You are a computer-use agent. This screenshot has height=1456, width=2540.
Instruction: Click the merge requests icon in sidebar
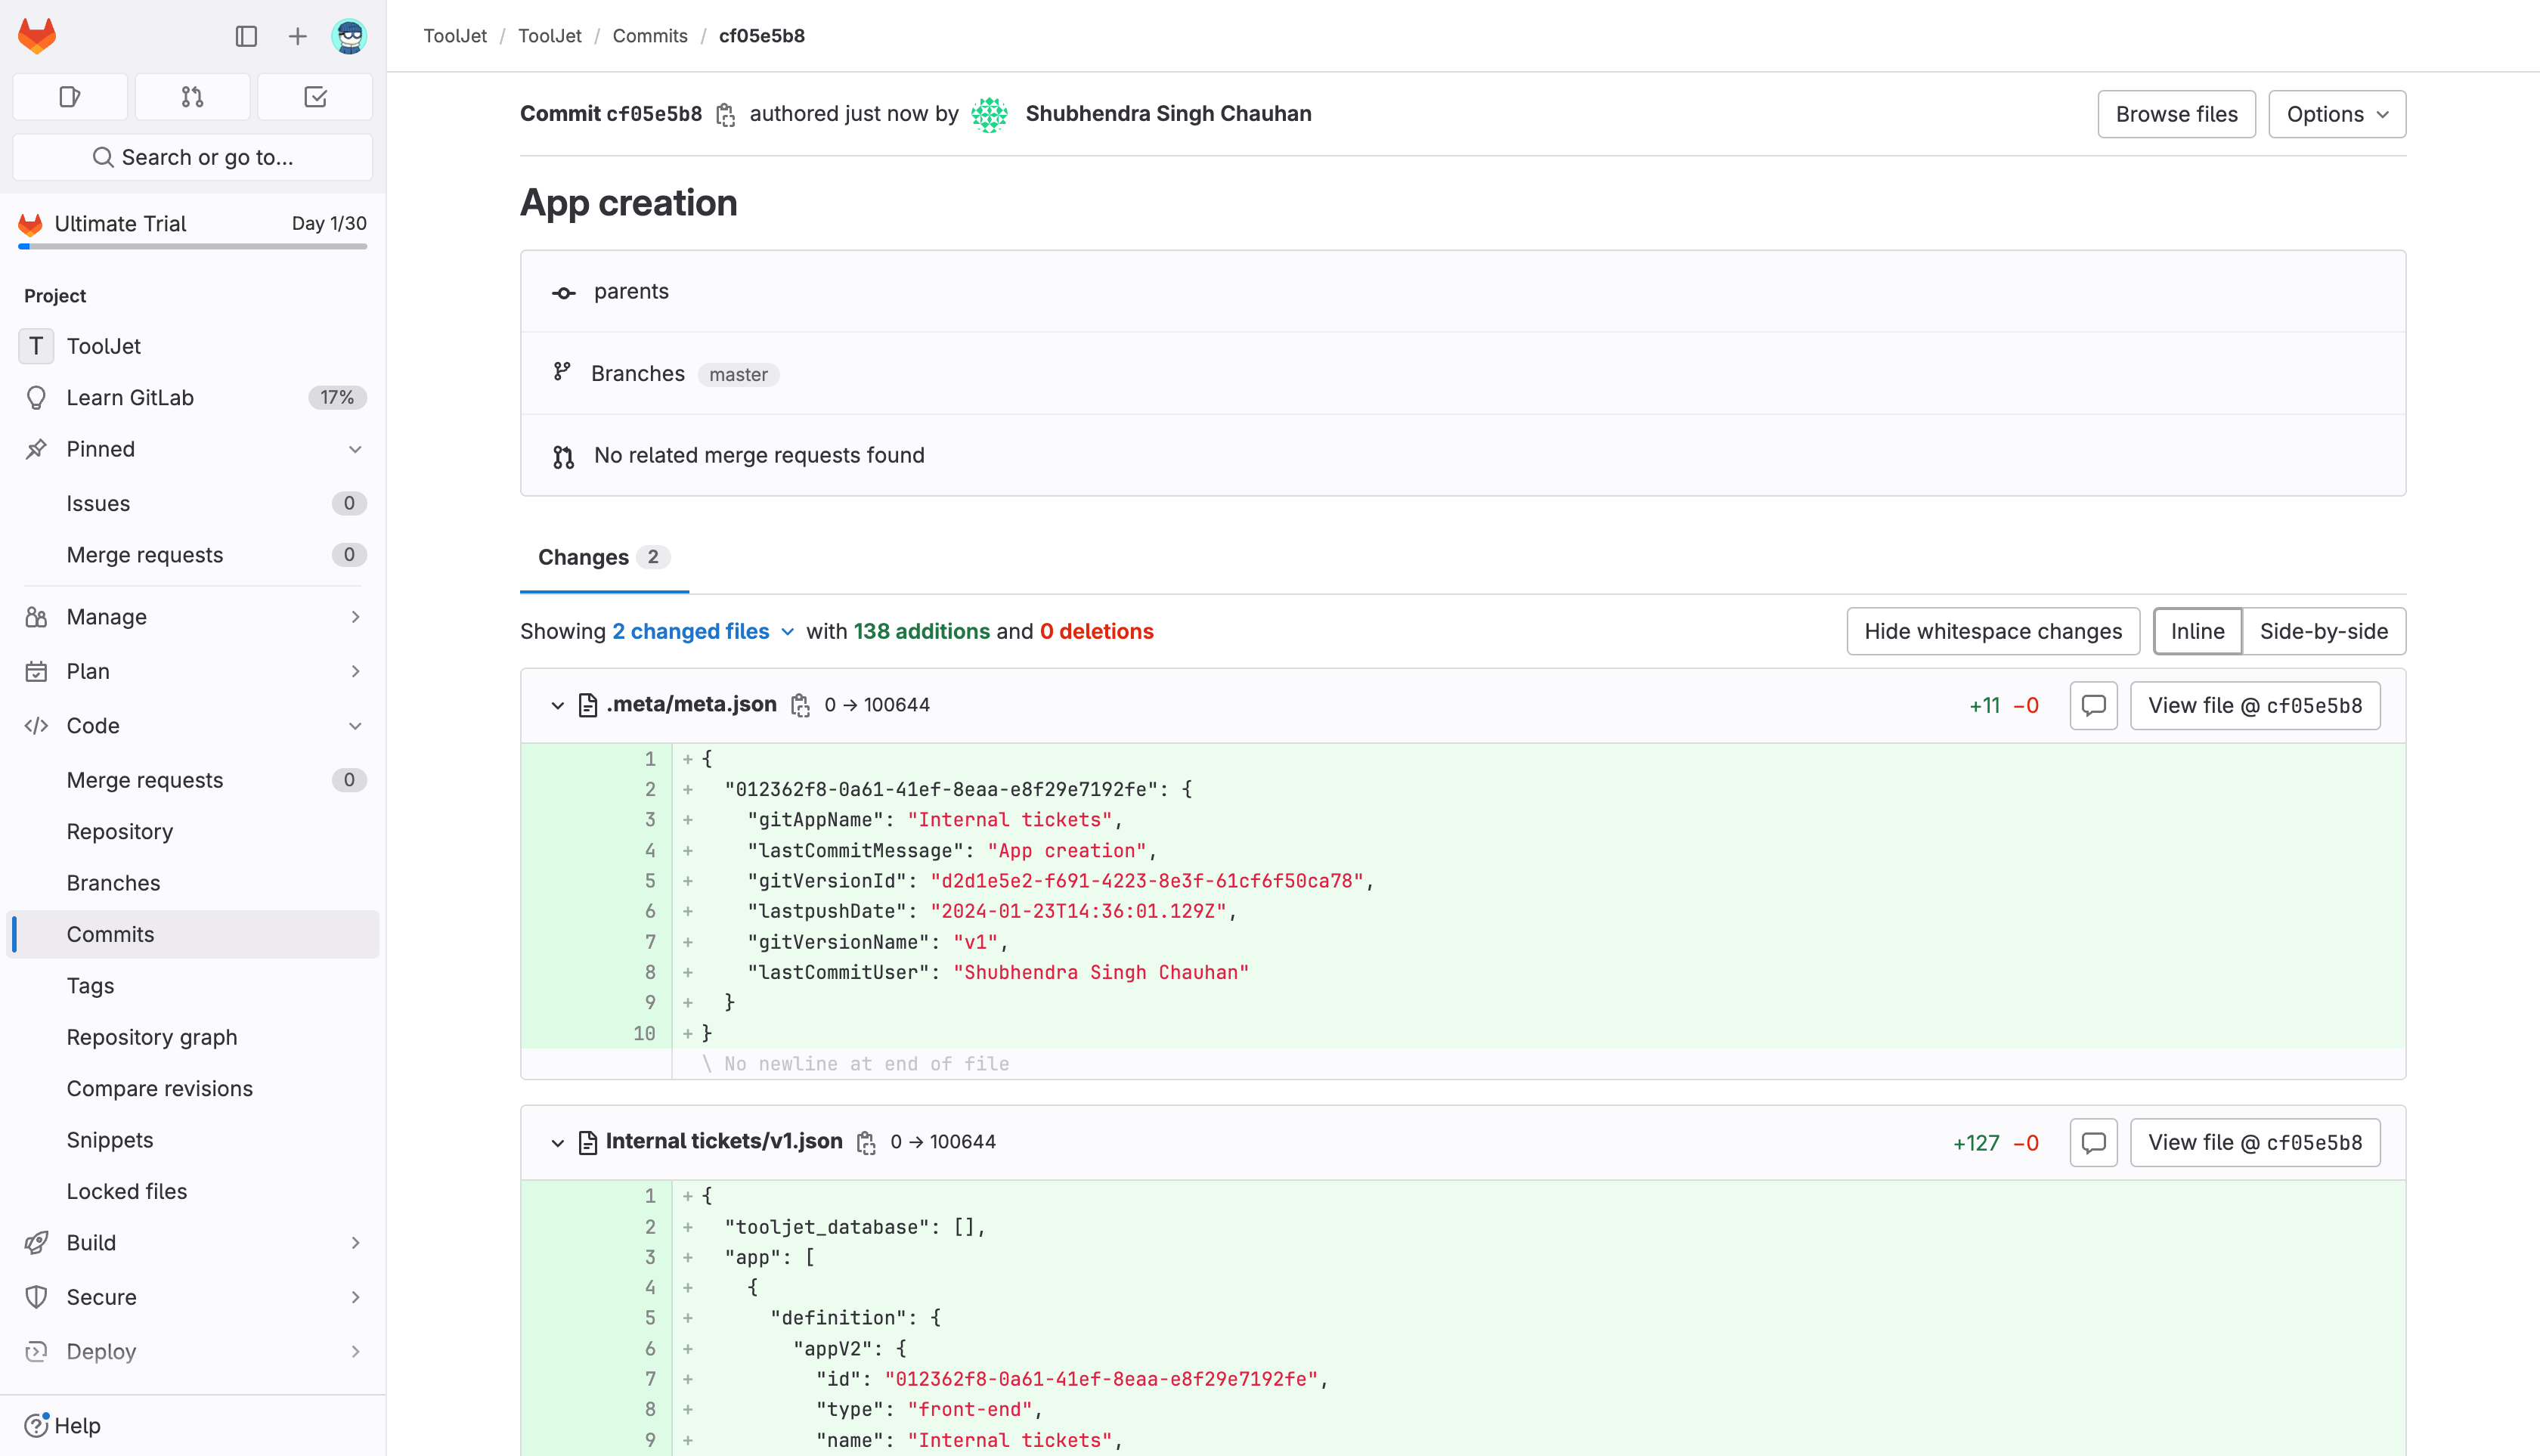(192, 96)
